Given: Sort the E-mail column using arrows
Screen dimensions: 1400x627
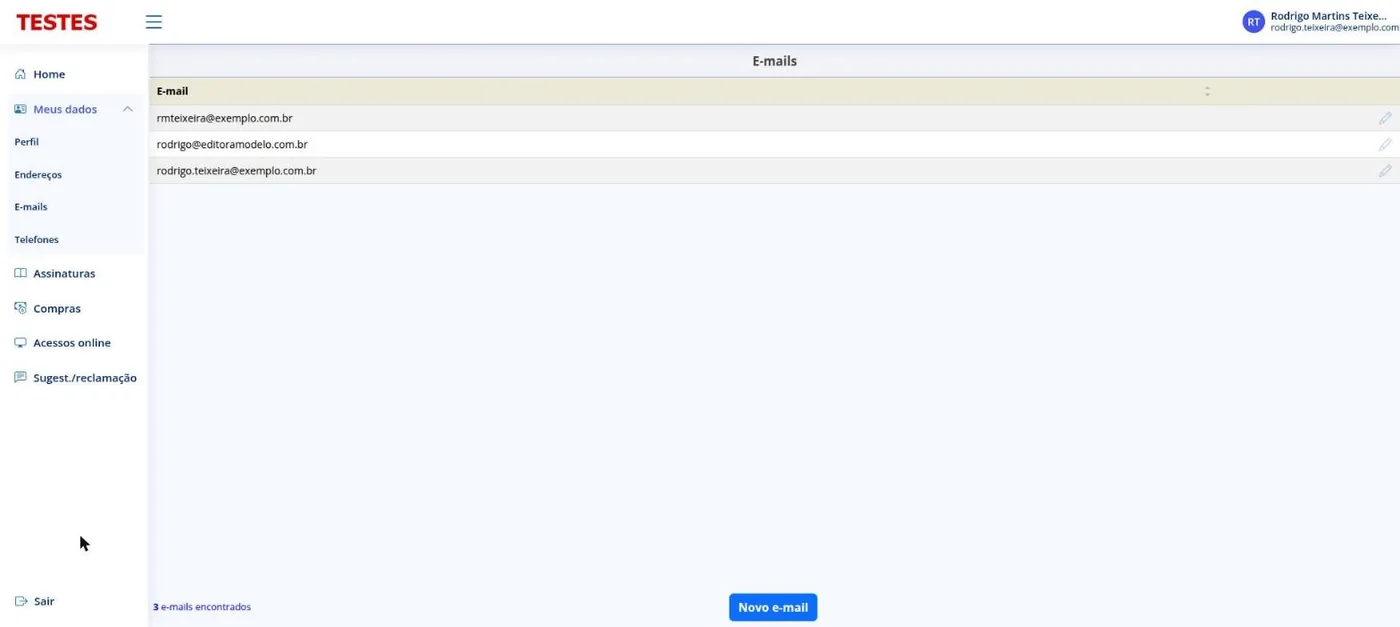Looking at the screenshot, I should pyautogui.click(x=1207, y=91).
